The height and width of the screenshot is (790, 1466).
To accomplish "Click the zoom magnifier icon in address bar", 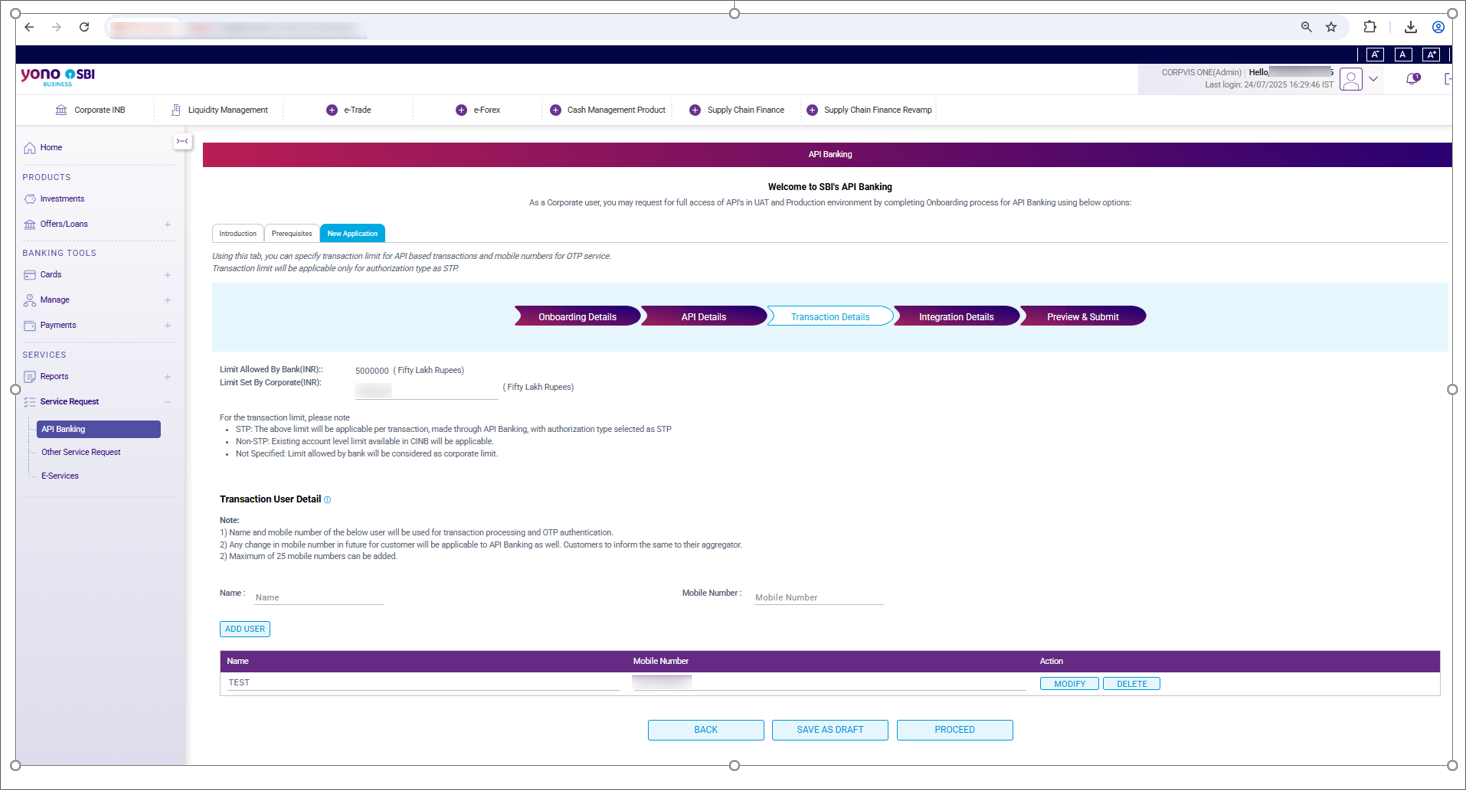I will (x=1306, y=27).
